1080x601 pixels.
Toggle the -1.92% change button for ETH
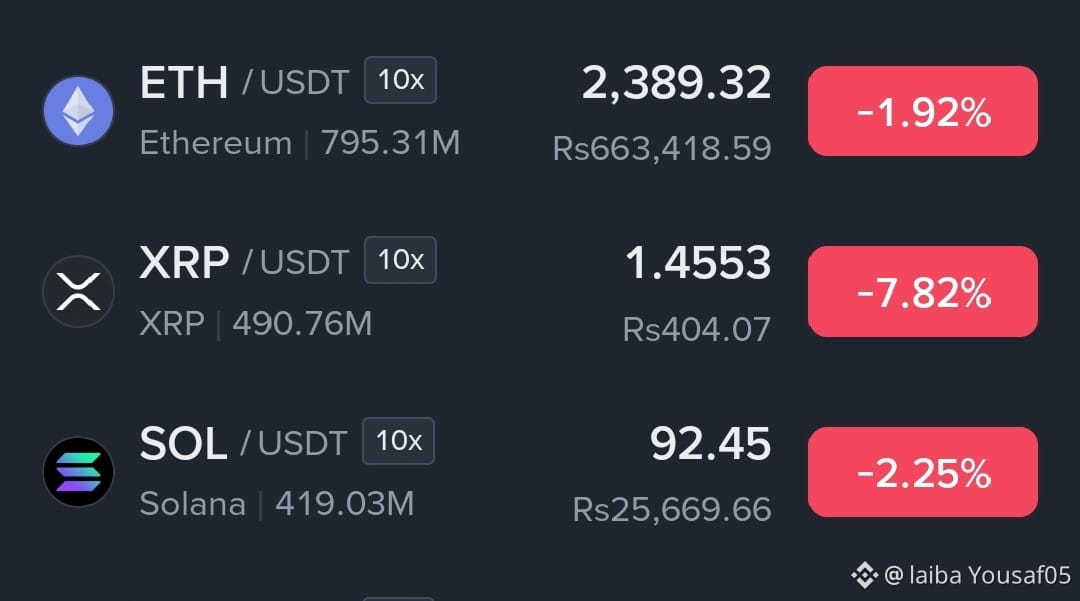pyautogui.click(x=923, y=111)
